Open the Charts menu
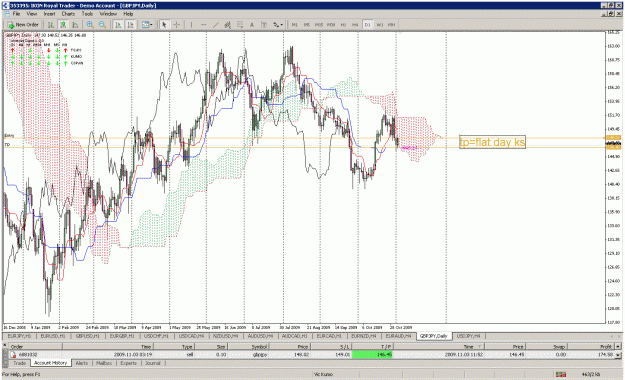Viewport: 625px width, 380px height. tap(68, 14)
